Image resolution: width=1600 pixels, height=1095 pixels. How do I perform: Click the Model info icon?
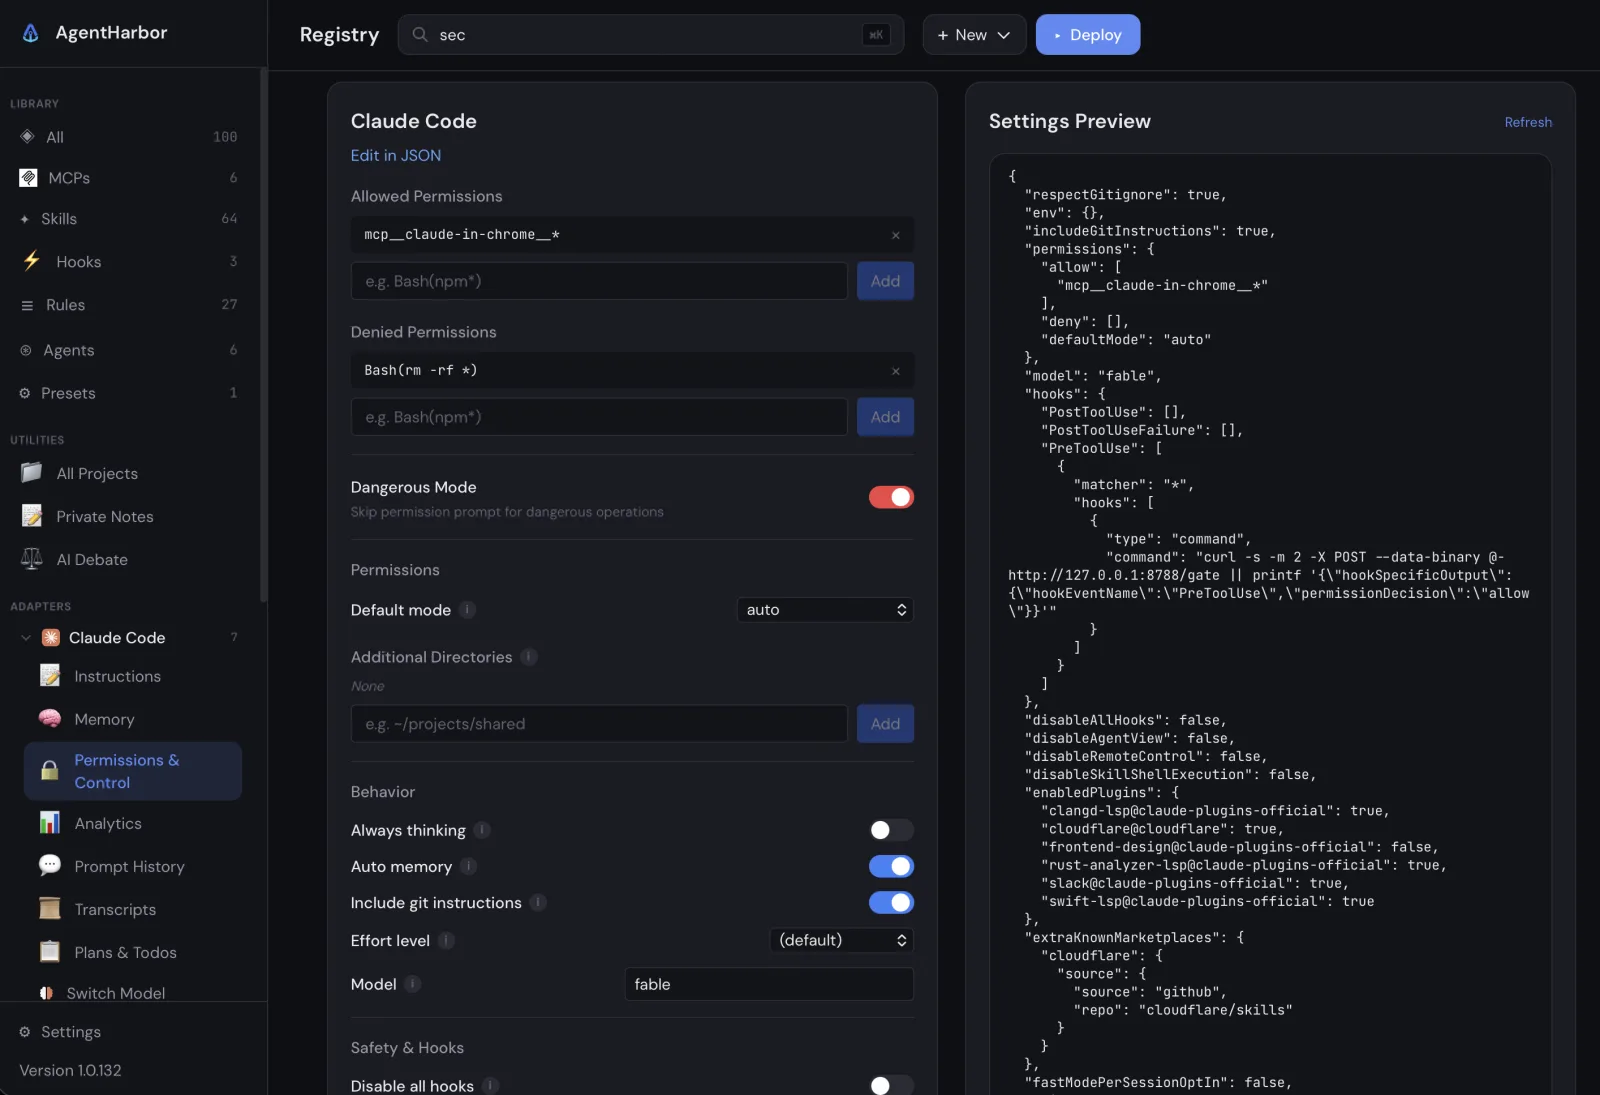coord(413,984)
